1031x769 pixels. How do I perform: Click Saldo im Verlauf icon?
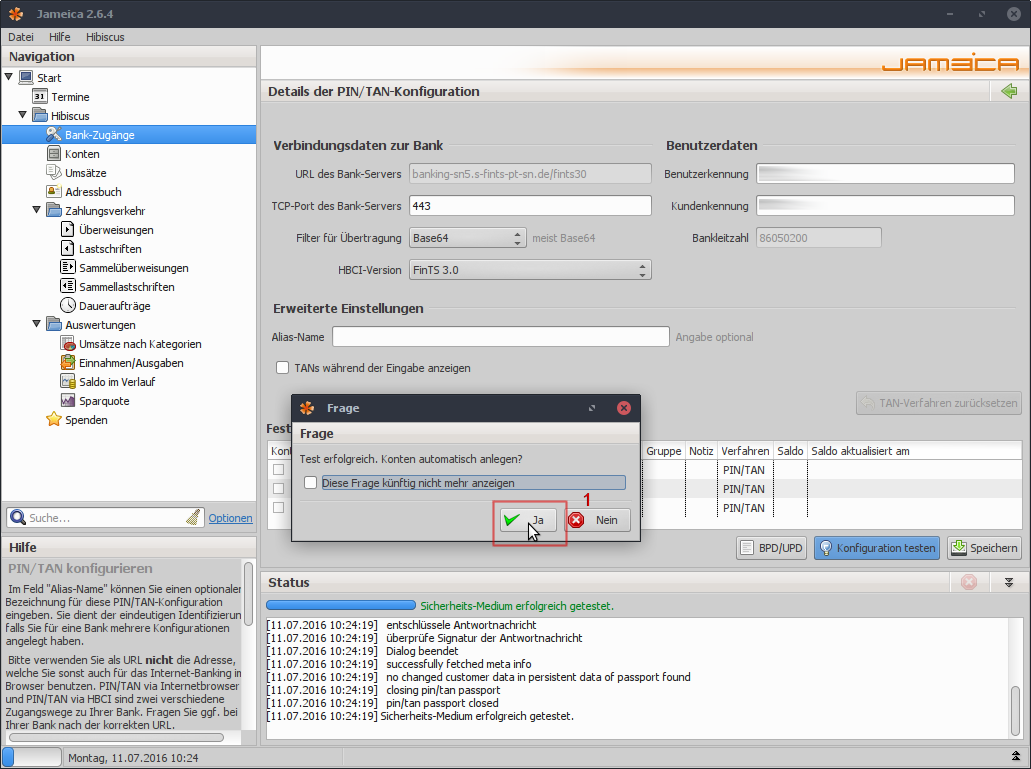click(x=67, y=382)
